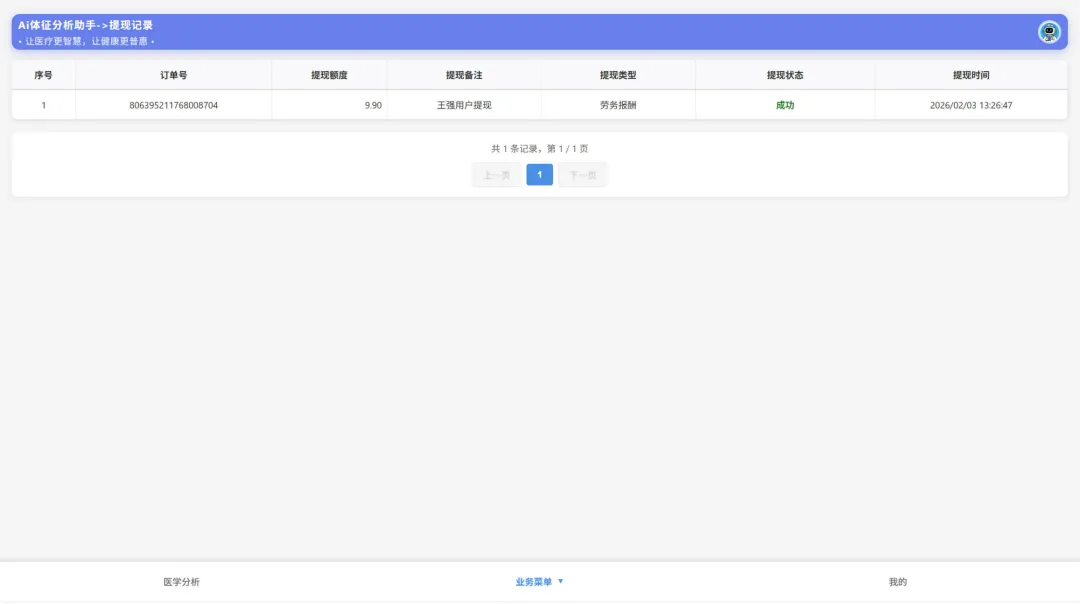Click the 上一页 previous page button

497,175
